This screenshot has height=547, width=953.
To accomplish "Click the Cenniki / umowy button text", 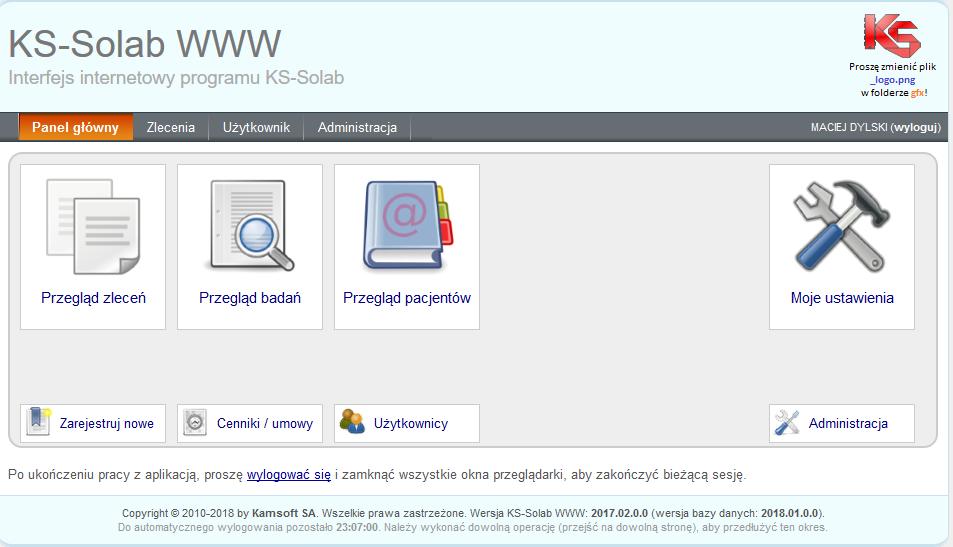I will coord(265,423).
